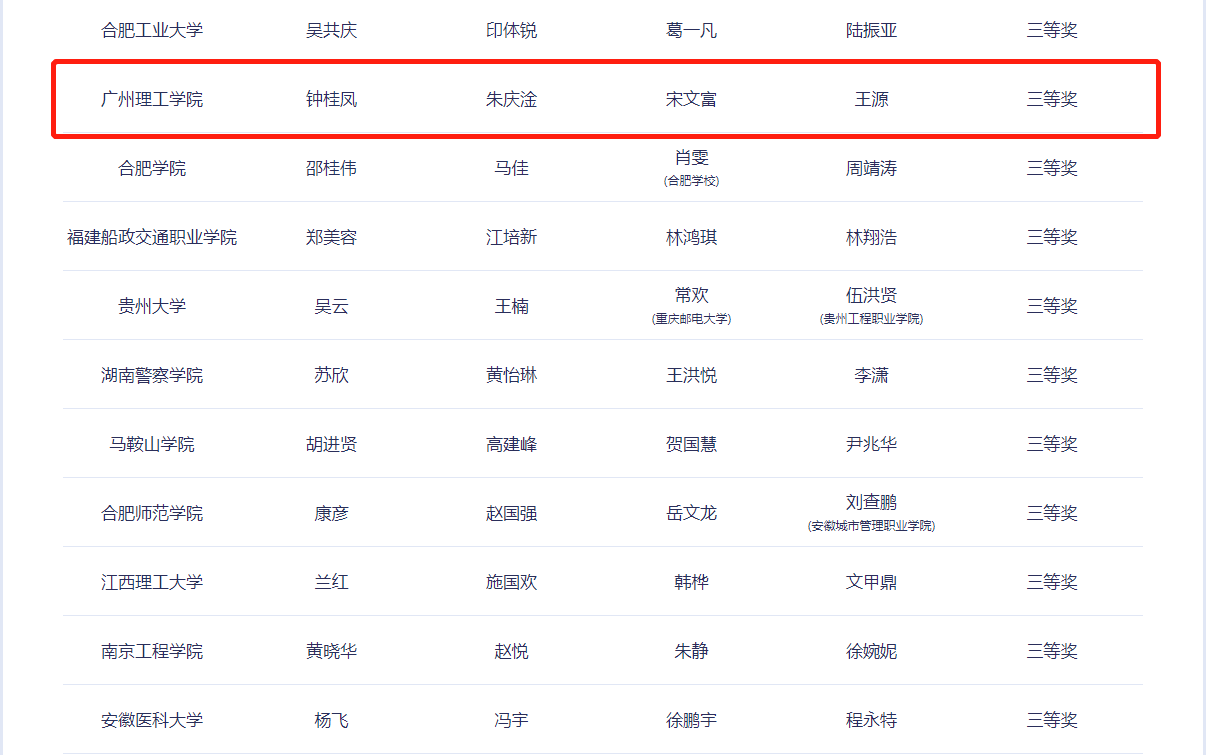This screenshot has height=755, width=1206.
Task: Select the name 徐婉妮
Action: tap(871, 651)
